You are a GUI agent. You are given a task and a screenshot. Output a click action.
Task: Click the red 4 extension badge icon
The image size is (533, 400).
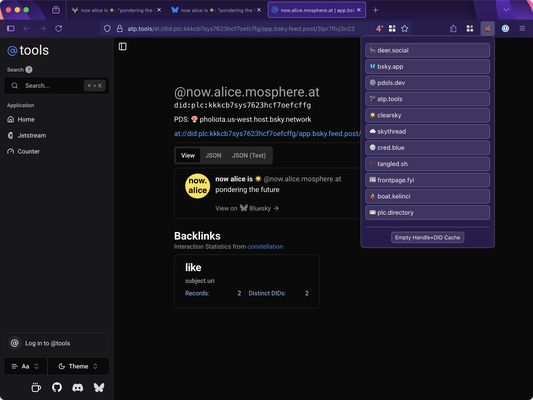point(379,29)
